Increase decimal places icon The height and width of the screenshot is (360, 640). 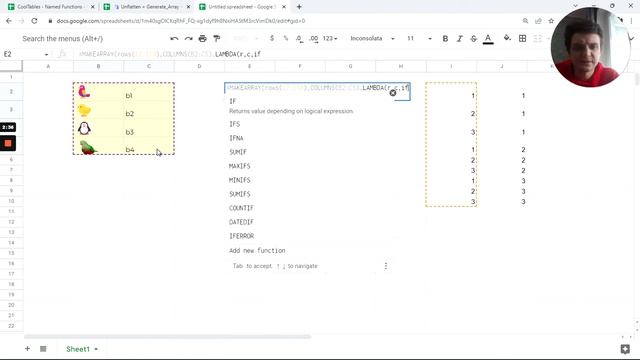point(313,38)
